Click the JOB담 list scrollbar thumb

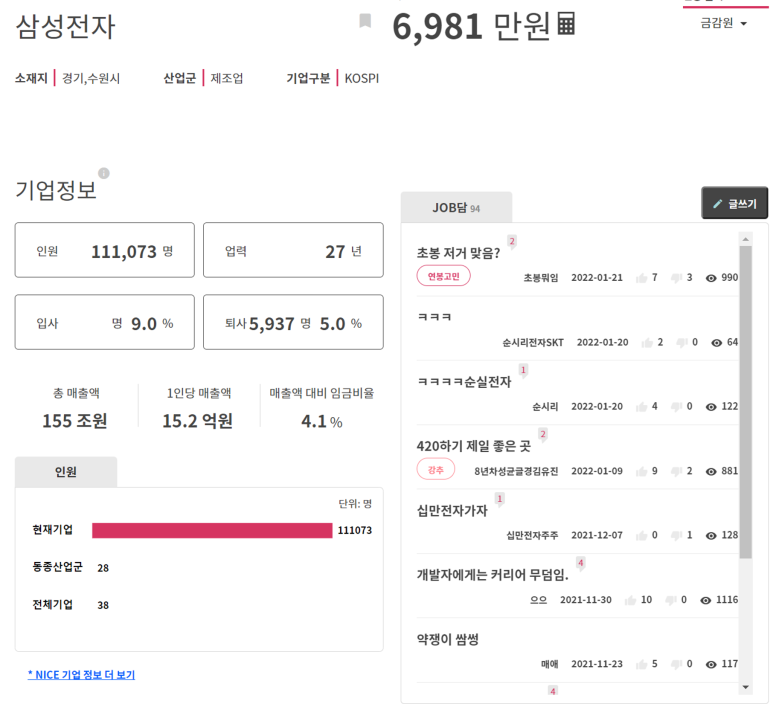745,402
